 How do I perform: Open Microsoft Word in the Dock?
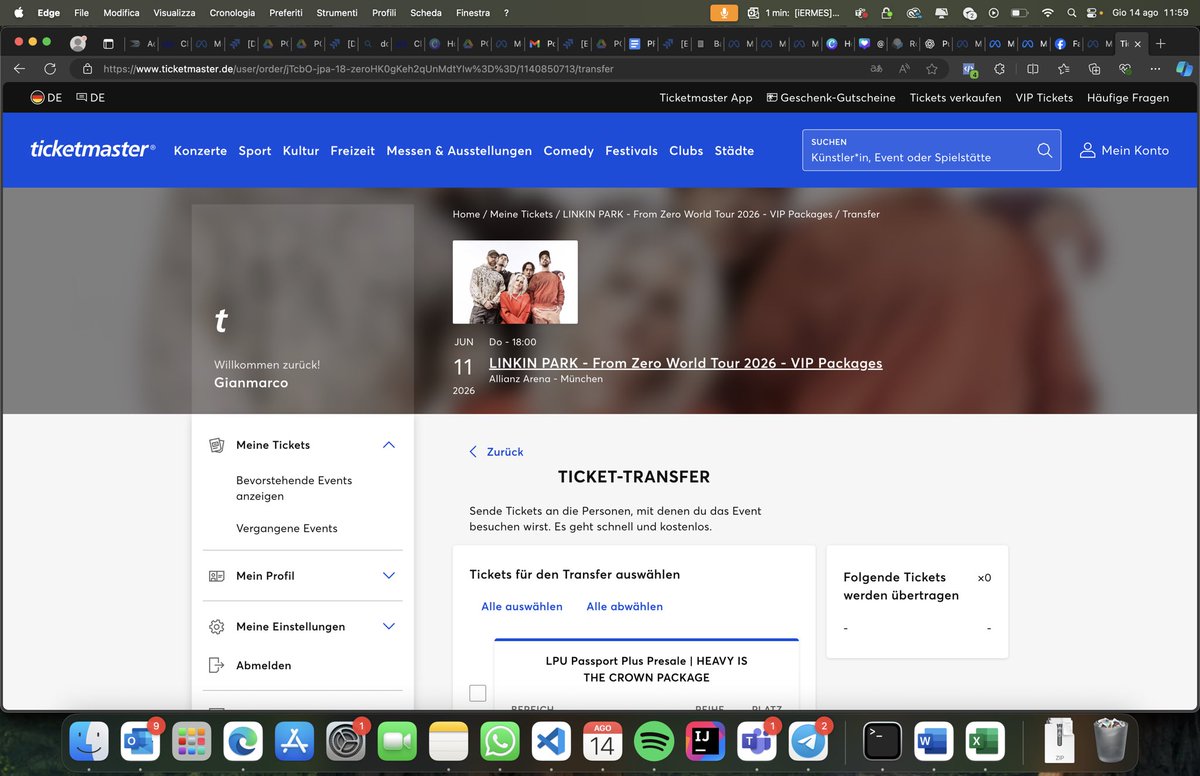[933, 741]
